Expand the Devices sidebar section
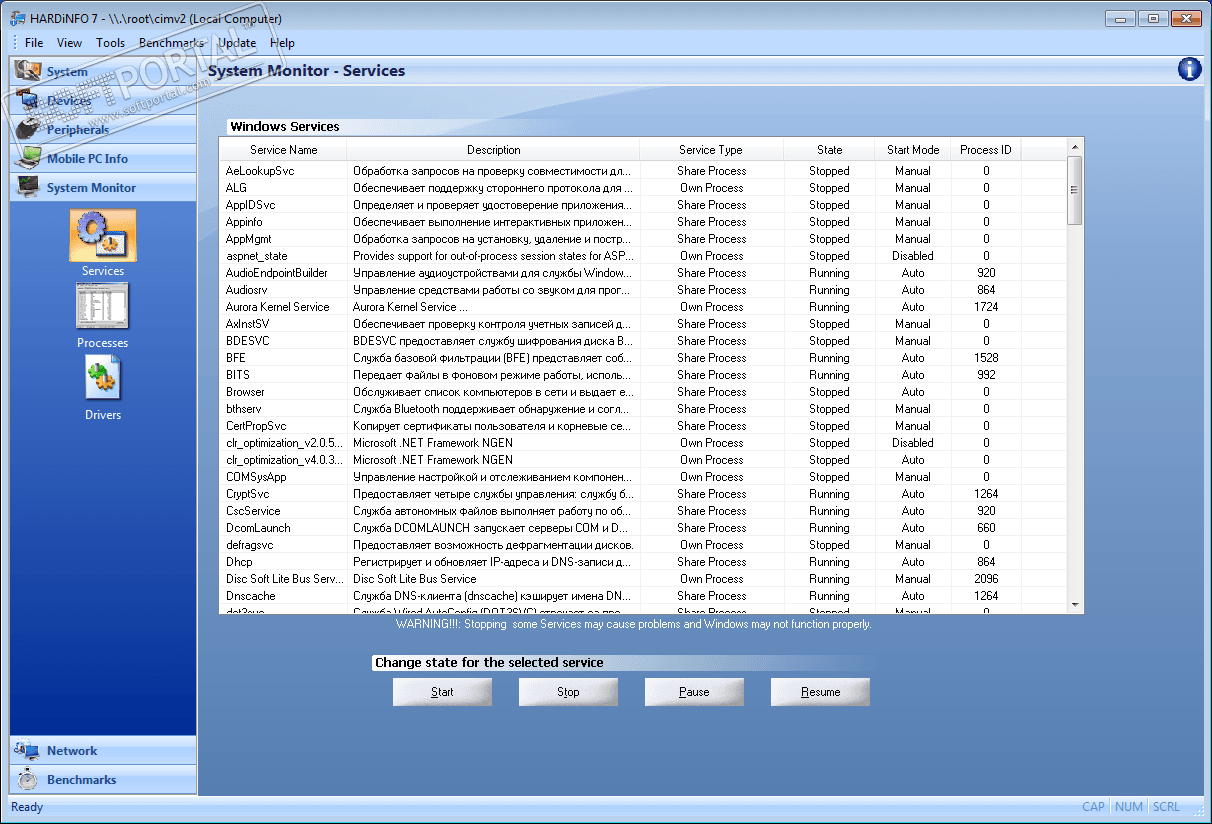Viewport: 1212px width, 824px height. click(x=103, y=100)
